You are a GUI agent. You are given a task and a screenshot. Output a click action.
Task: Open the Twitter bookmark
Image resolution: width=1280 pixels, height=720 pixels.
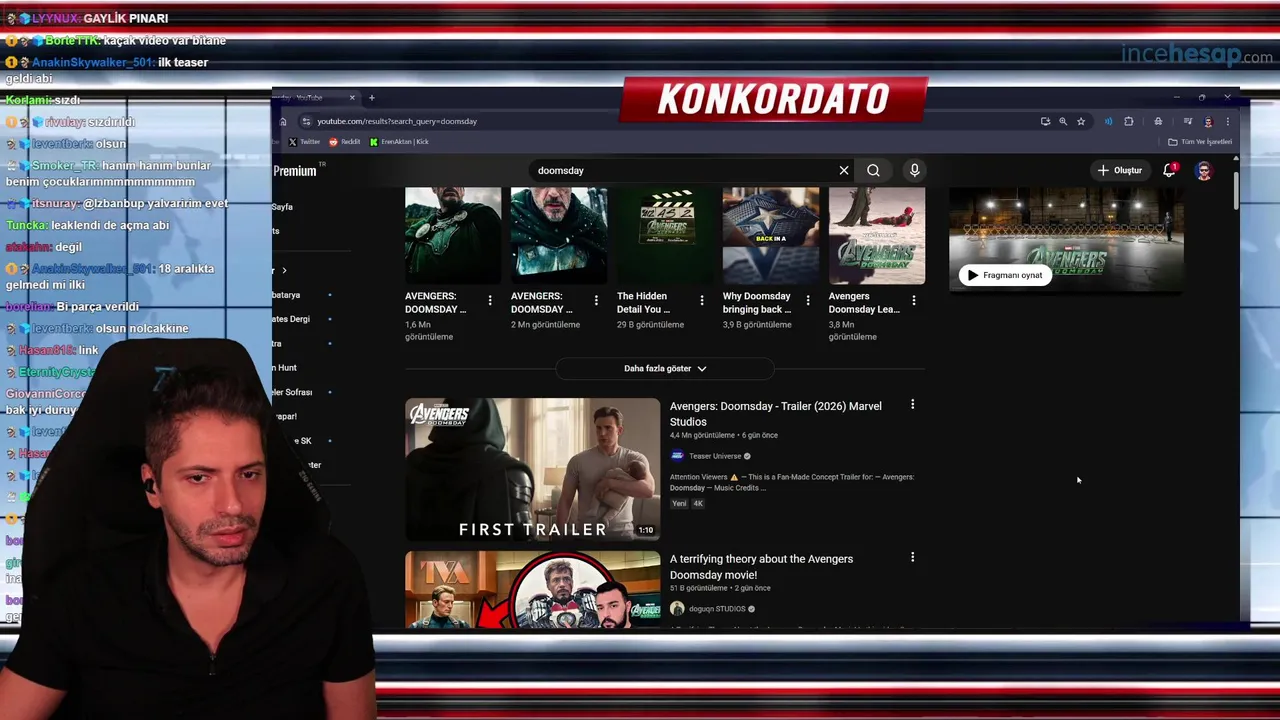click(304, 142)
